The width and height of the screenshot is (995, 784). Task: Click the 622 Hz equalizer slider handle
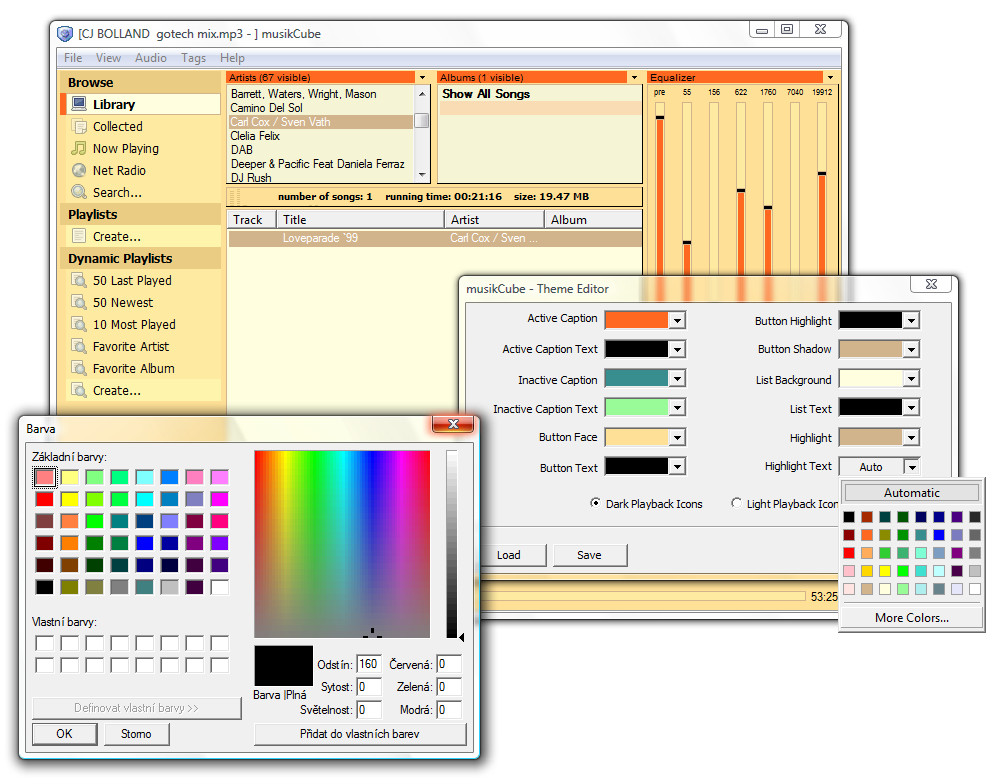pyautogui.click(x=741, y=190)
